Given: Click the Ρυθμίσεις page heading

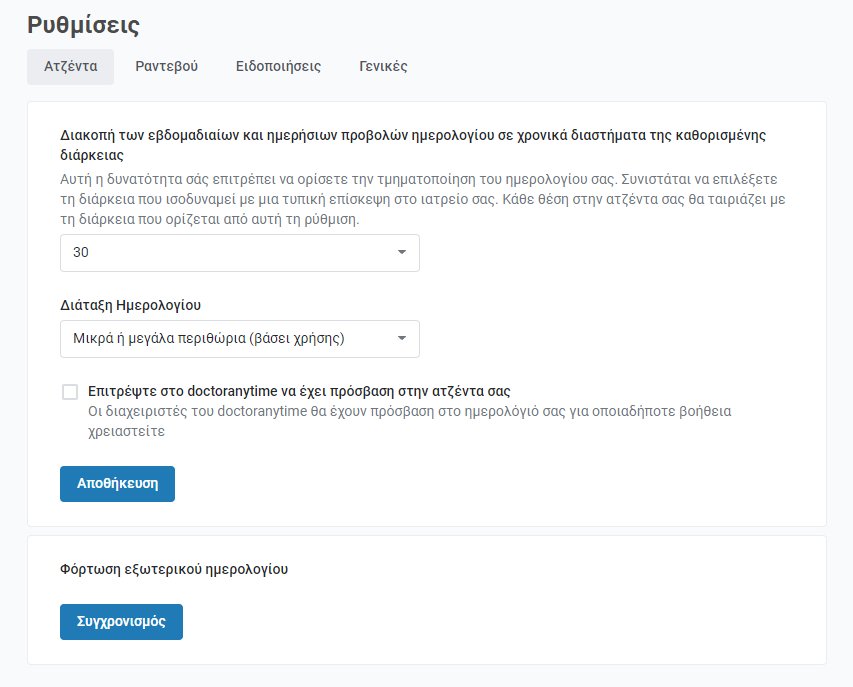Looking at the screenshot, I should click(x=83, y=25).
